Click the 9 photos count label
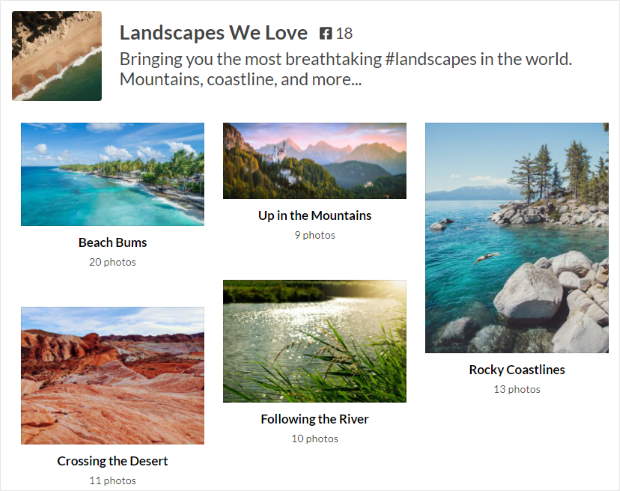 coord(314,235)
